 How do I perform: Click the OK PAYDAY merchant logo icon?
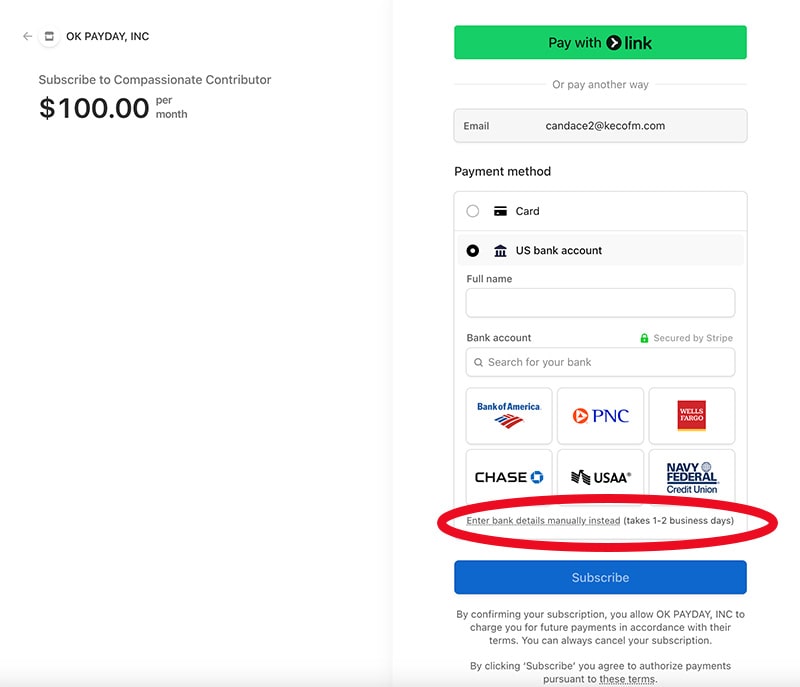coord(49,37)
